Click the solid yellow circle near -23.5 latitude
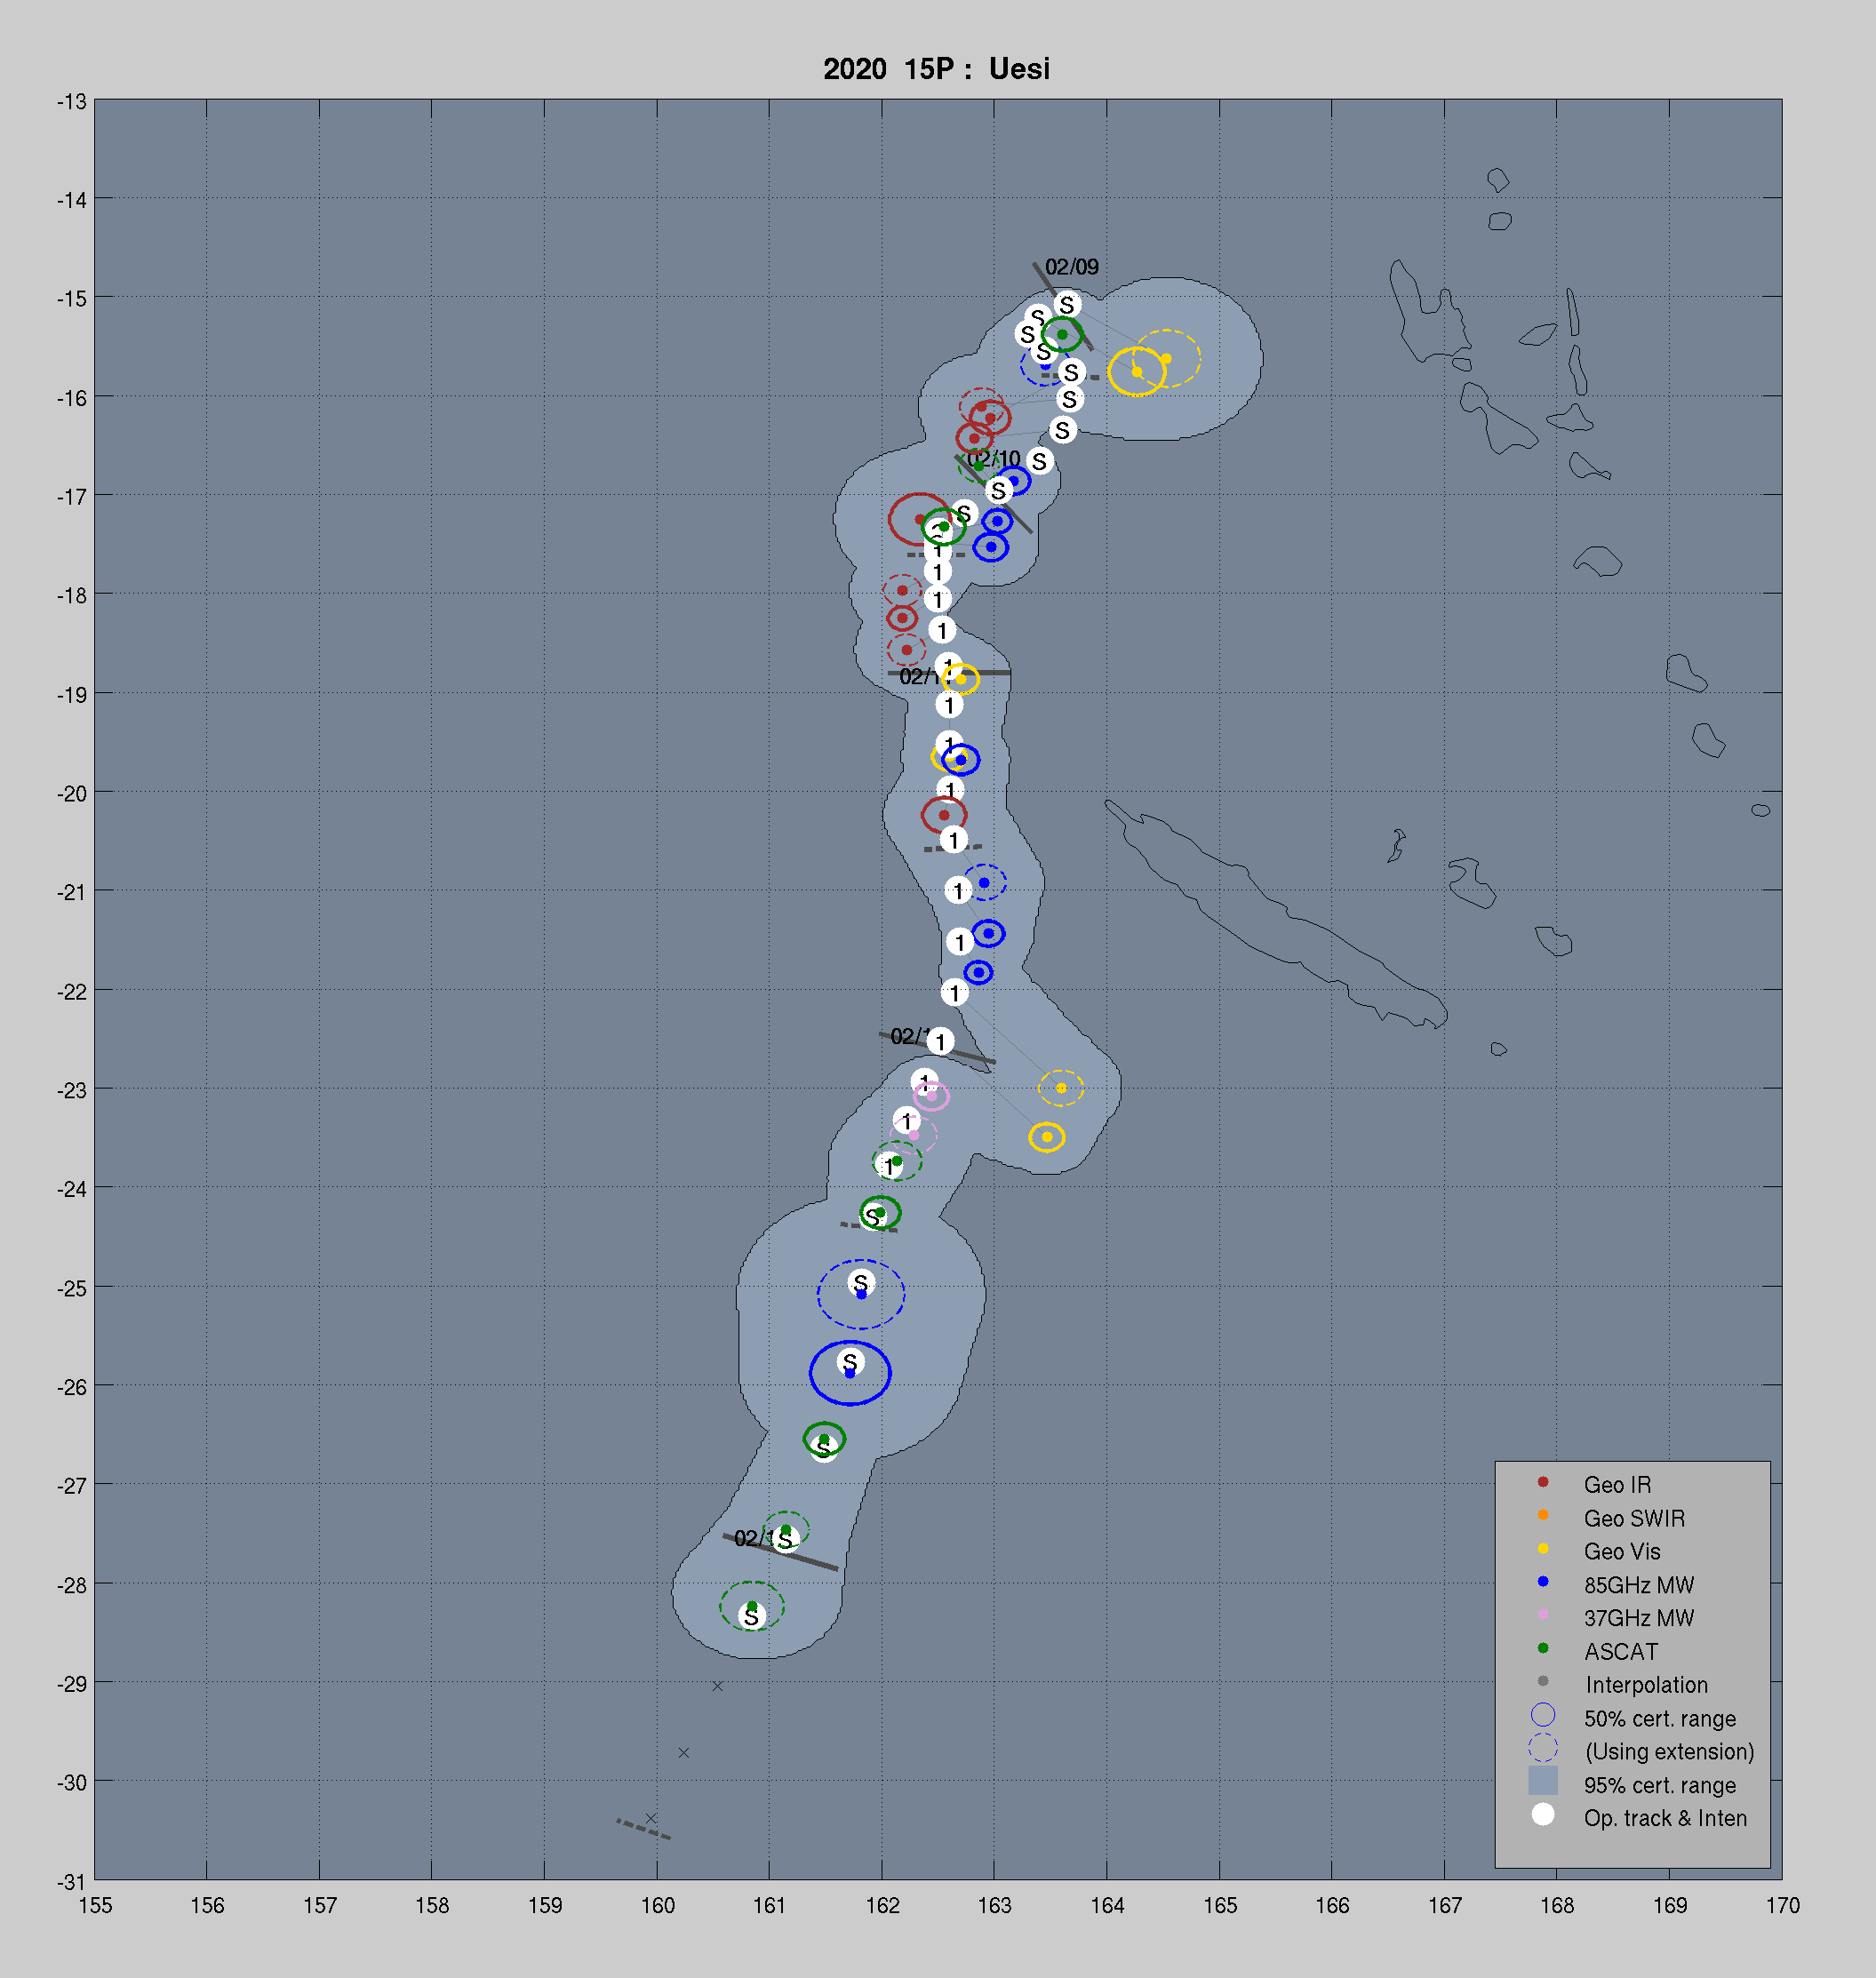Image resolution: width=1876 pixels, height=1978 pixels. pyautogui.click(x=1047, y=1137)
